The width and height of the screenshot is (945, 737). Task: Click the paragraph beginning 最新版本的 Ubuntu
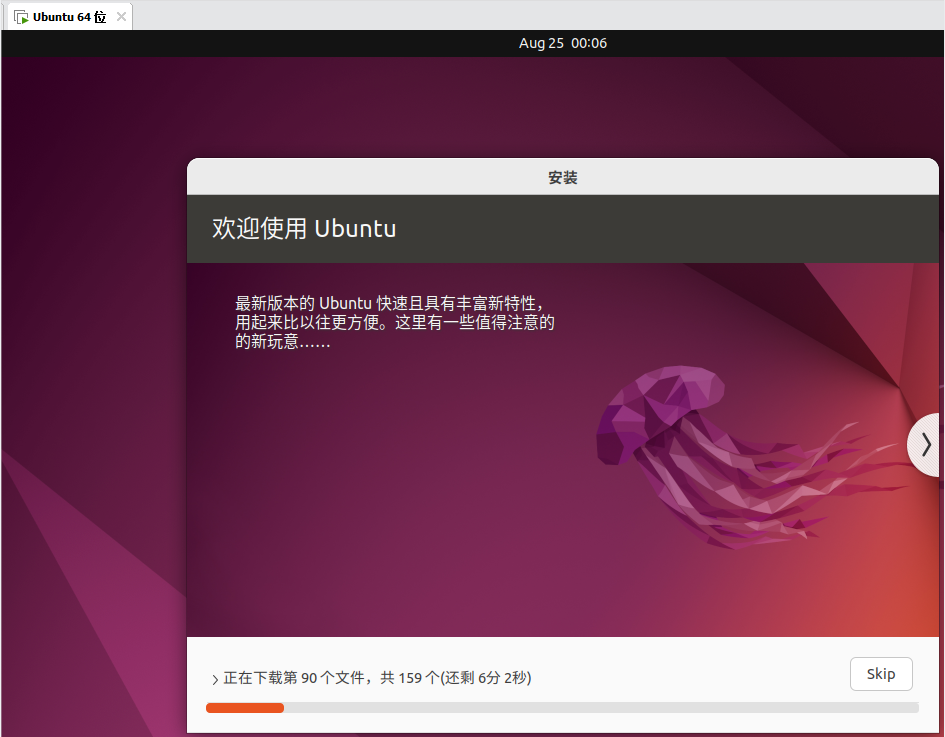(x=394, y=322)
